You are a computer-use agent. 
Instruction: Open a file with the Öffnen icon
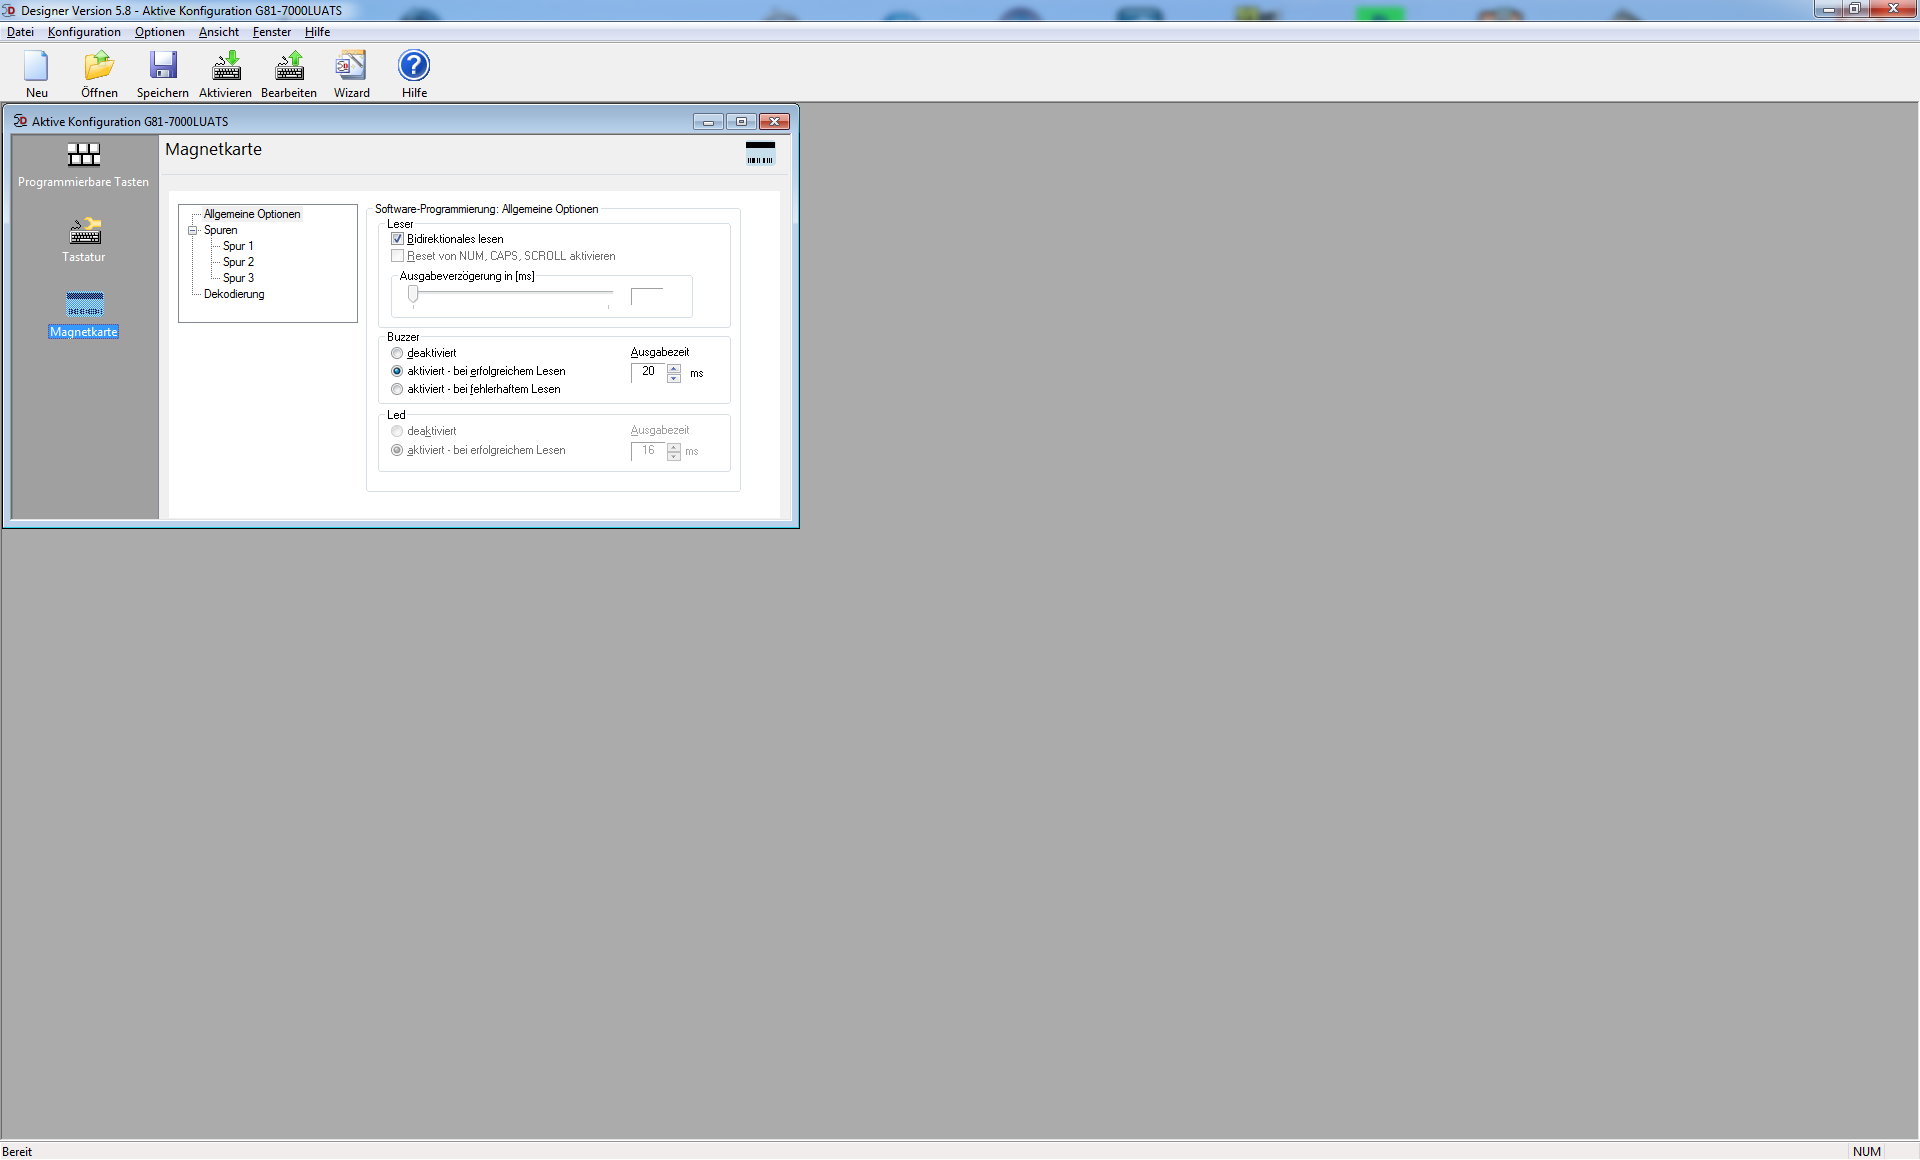99,67
